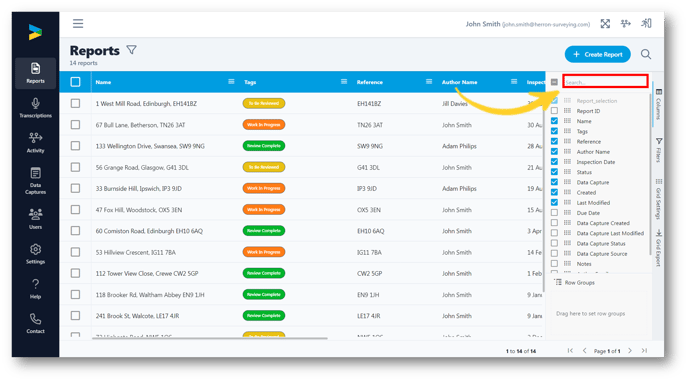Tick the checkbox for 67 Bull Lane row
The height and width of the screenshot is (381, 688).
[75, 125]
